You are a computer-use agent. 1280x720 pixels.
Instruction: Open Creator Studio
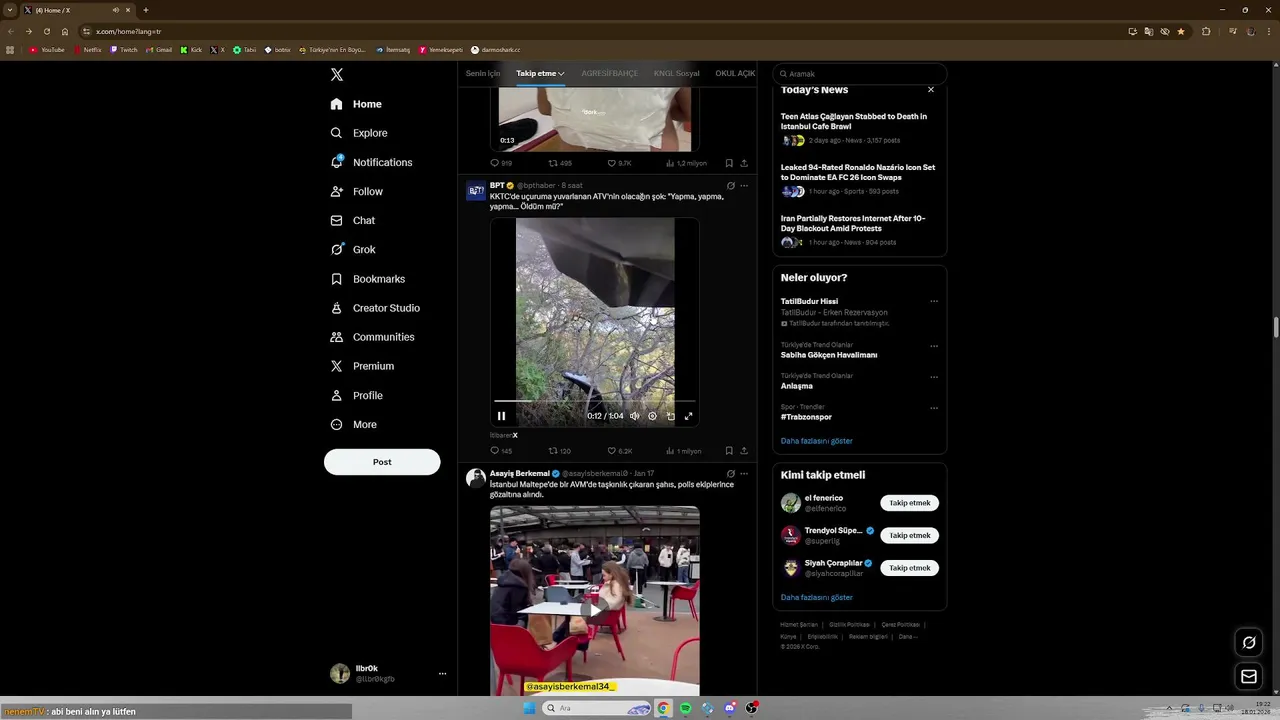[x=374, y=308]
